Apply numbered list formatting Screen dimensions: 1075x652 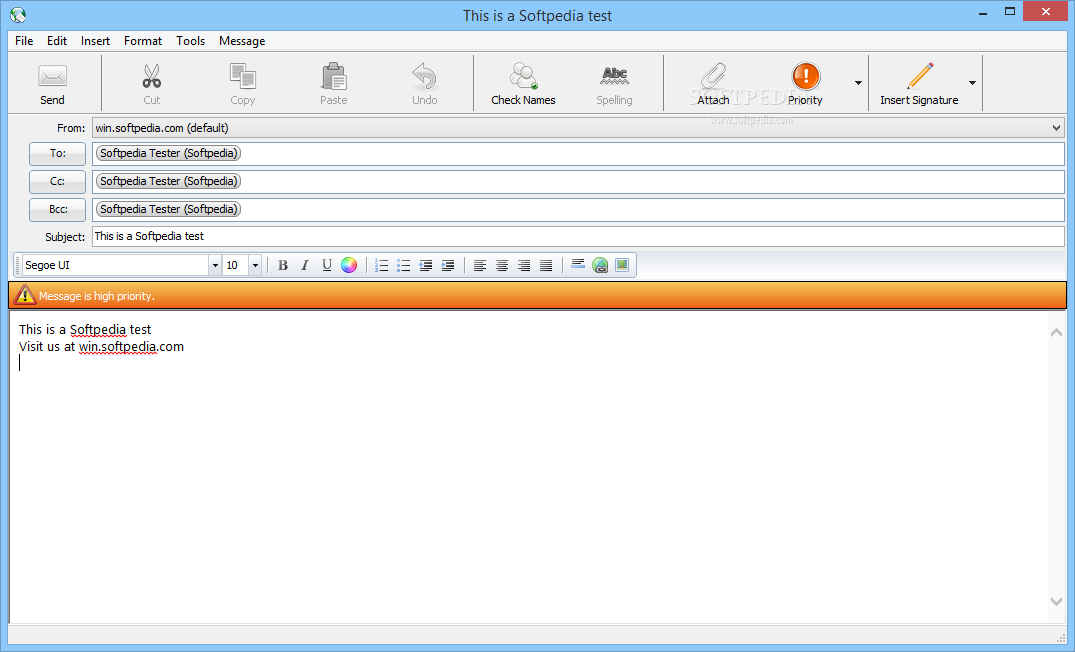tap(382, 265)
